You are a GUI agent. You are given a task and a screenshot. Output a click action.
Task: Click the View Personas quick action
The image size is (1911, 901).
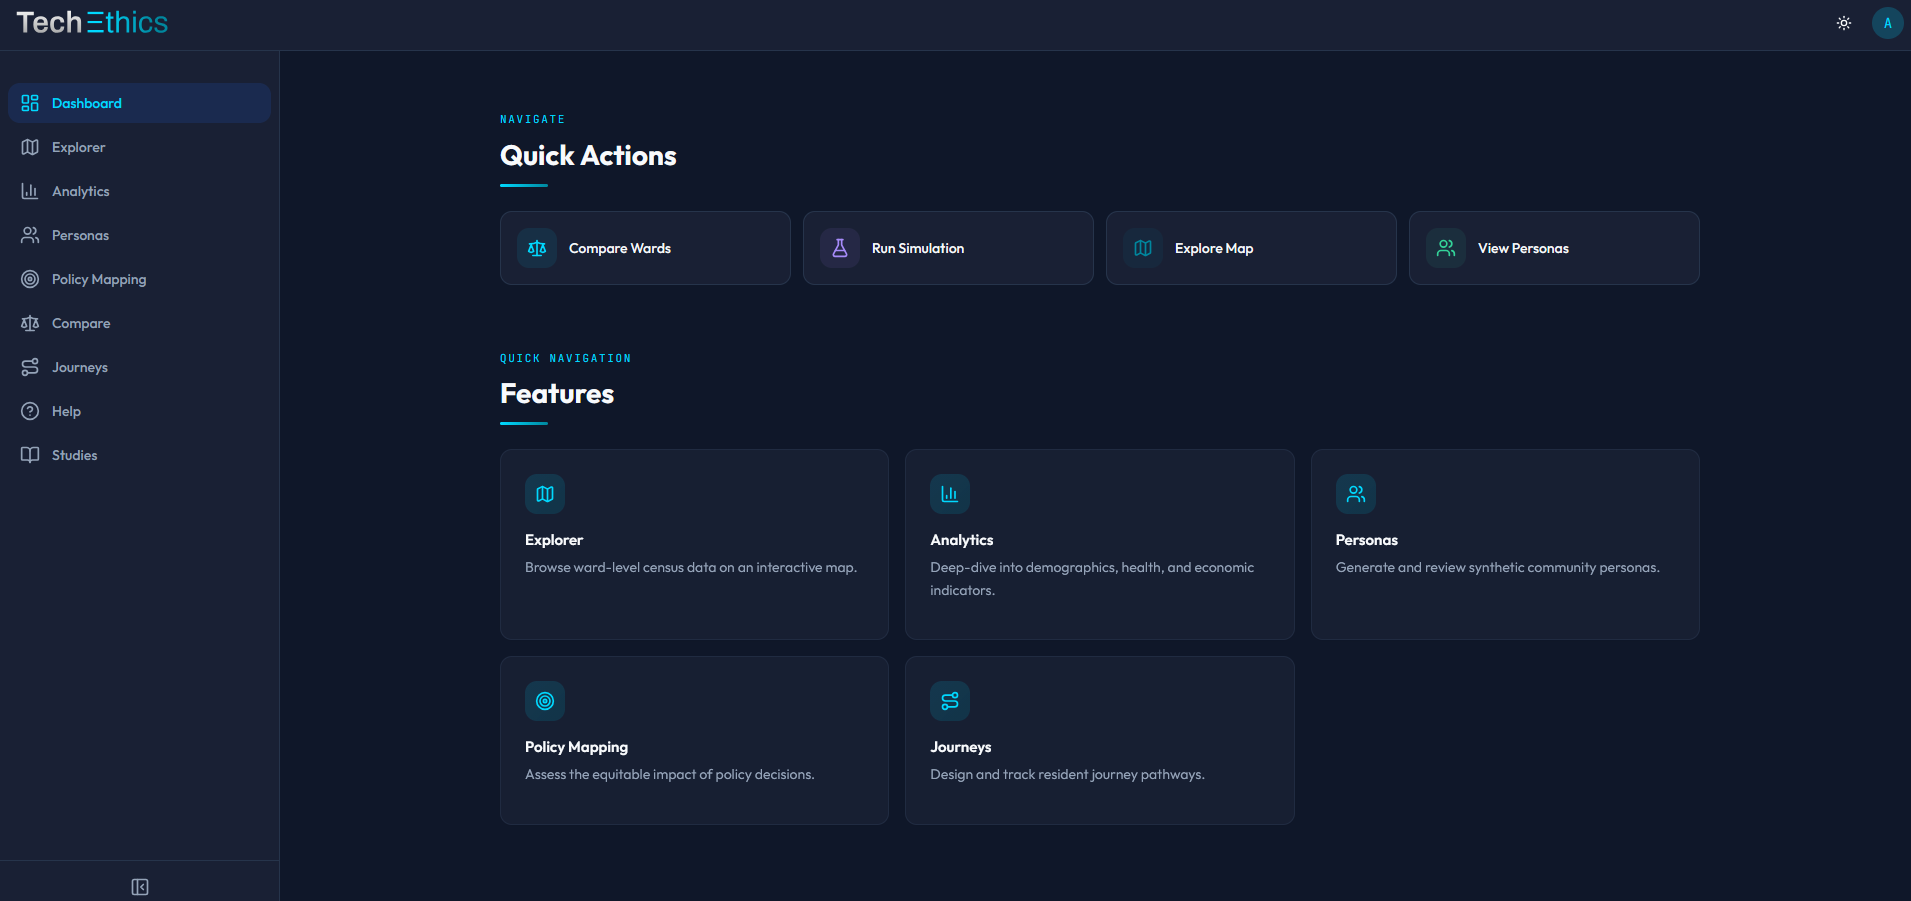click(1553, 247)
